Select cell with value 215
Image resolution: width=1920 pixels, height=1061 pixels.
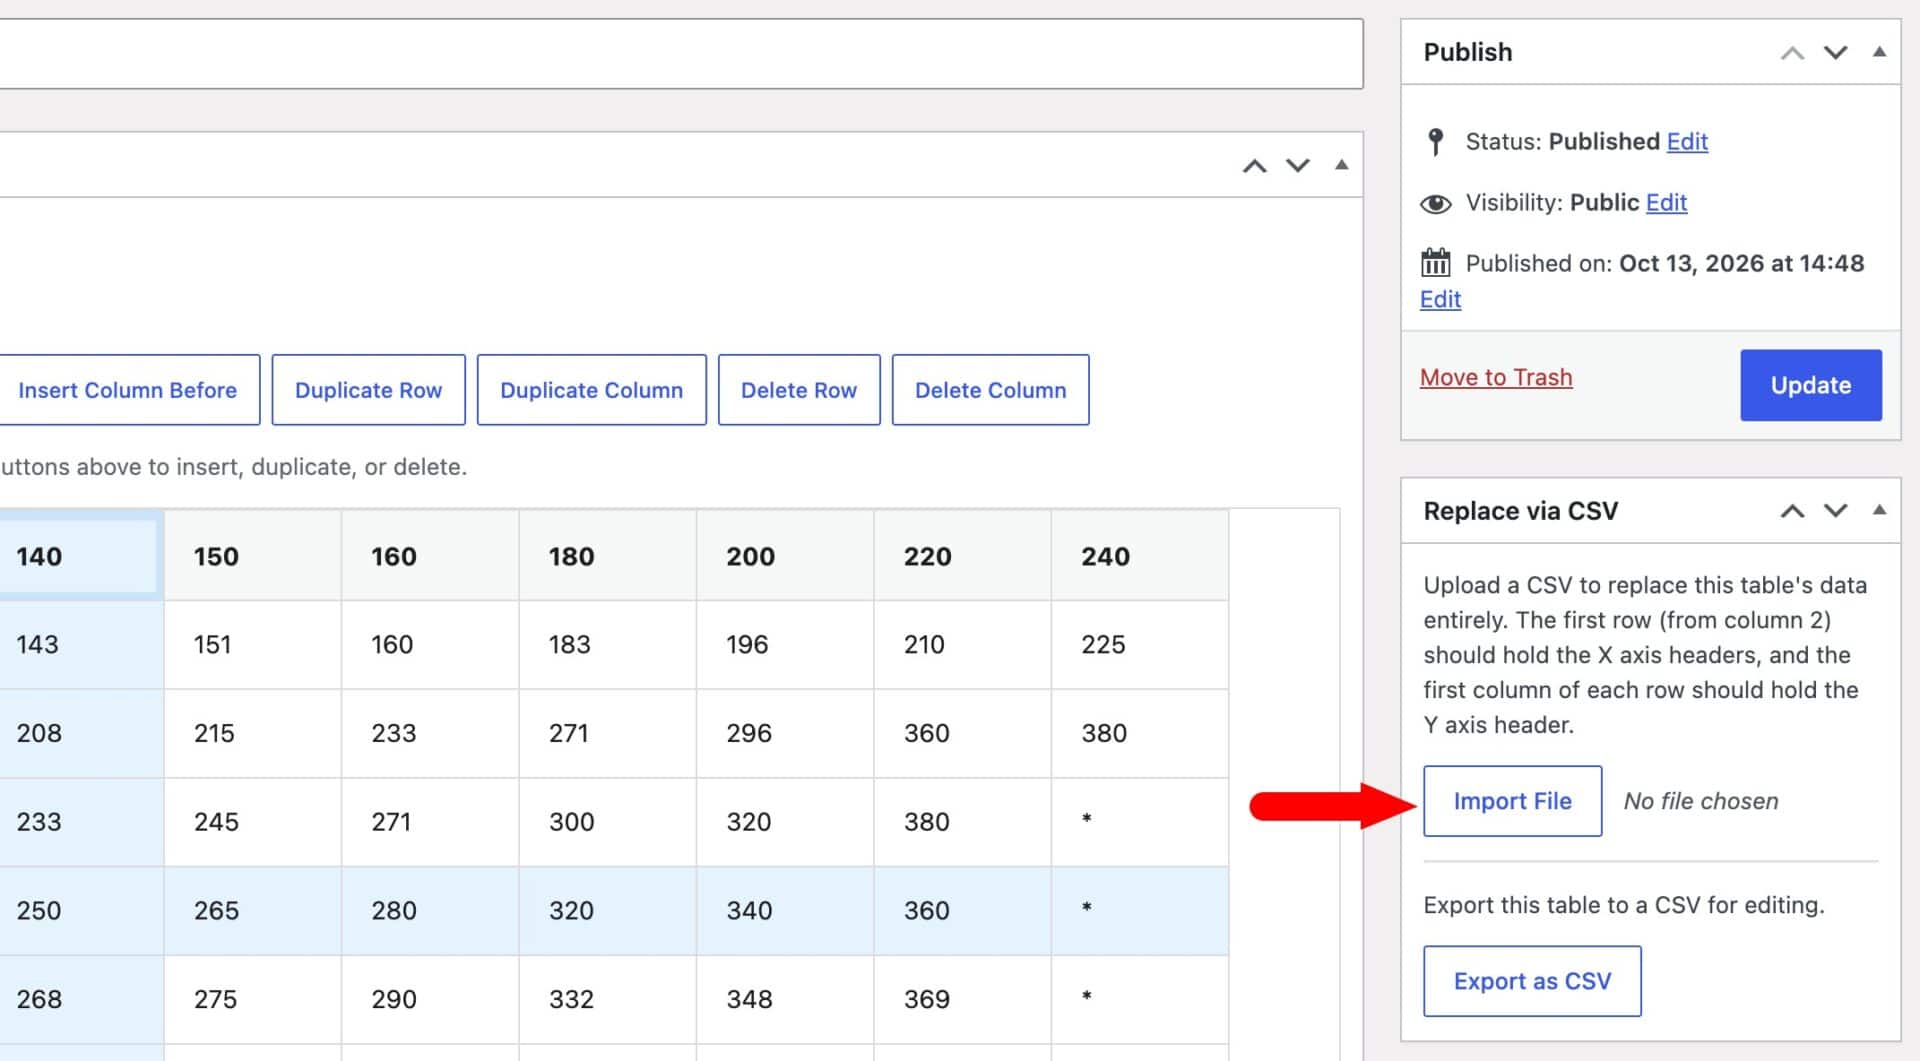click(253, 734)
